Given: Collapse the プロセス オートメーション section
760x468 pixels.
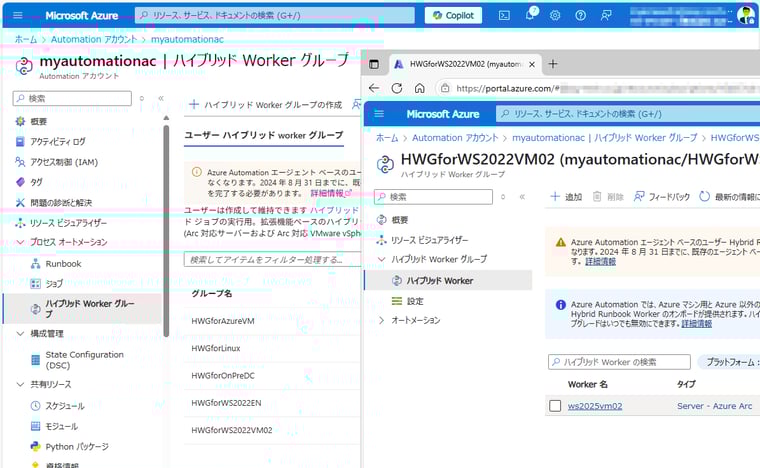Looking at the screenshot, I should click(20, 242).
